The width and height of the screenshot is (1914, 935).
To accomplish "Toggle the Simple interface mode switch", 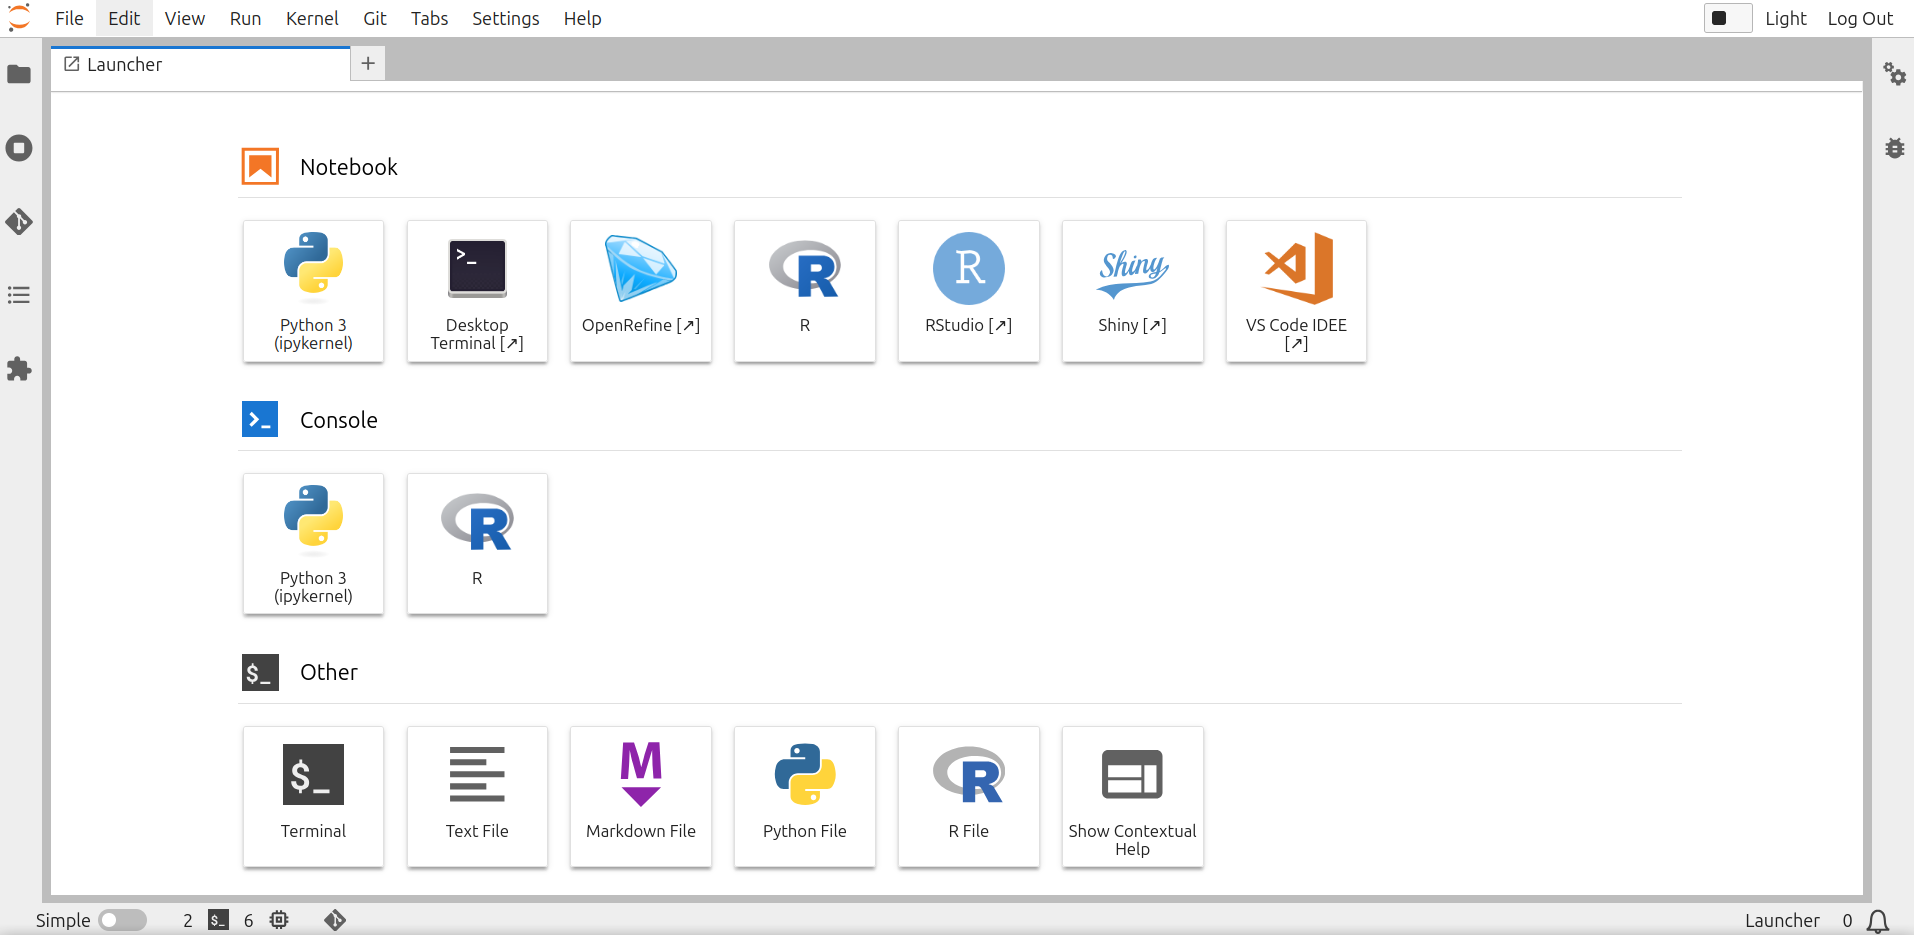I will click(x=122, y=920).
